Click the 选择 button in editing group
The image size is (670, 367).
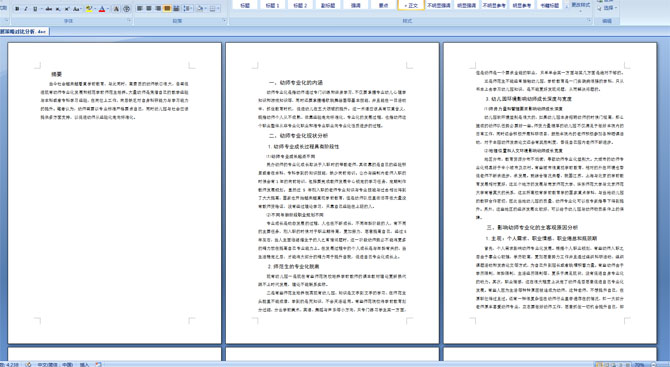click(608, 8)
